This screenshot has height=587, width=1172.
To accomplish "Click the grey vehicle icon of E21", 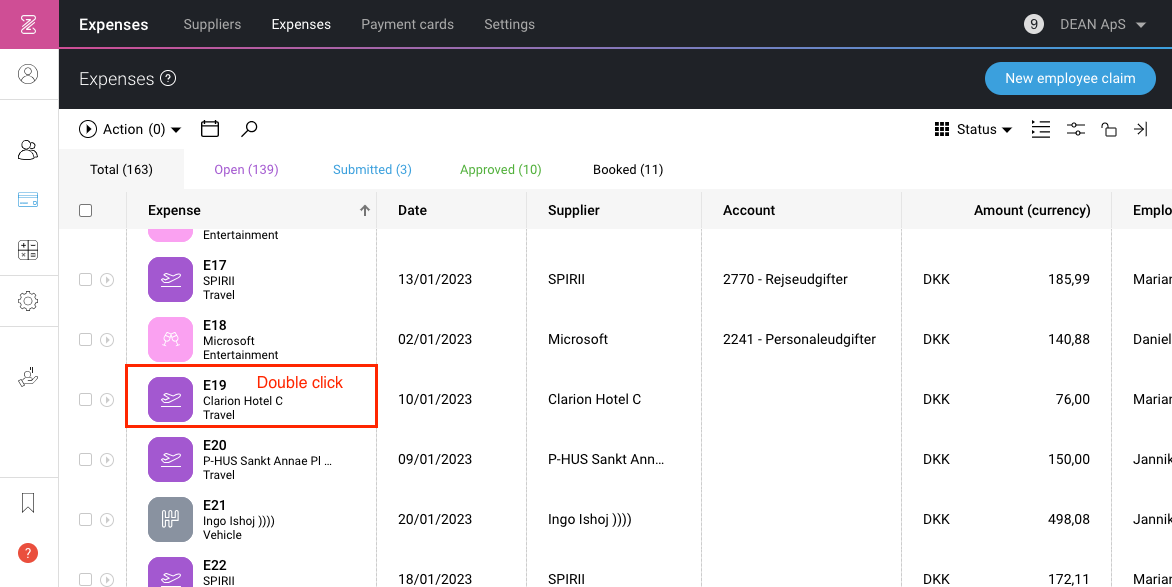I will point(170,520).
